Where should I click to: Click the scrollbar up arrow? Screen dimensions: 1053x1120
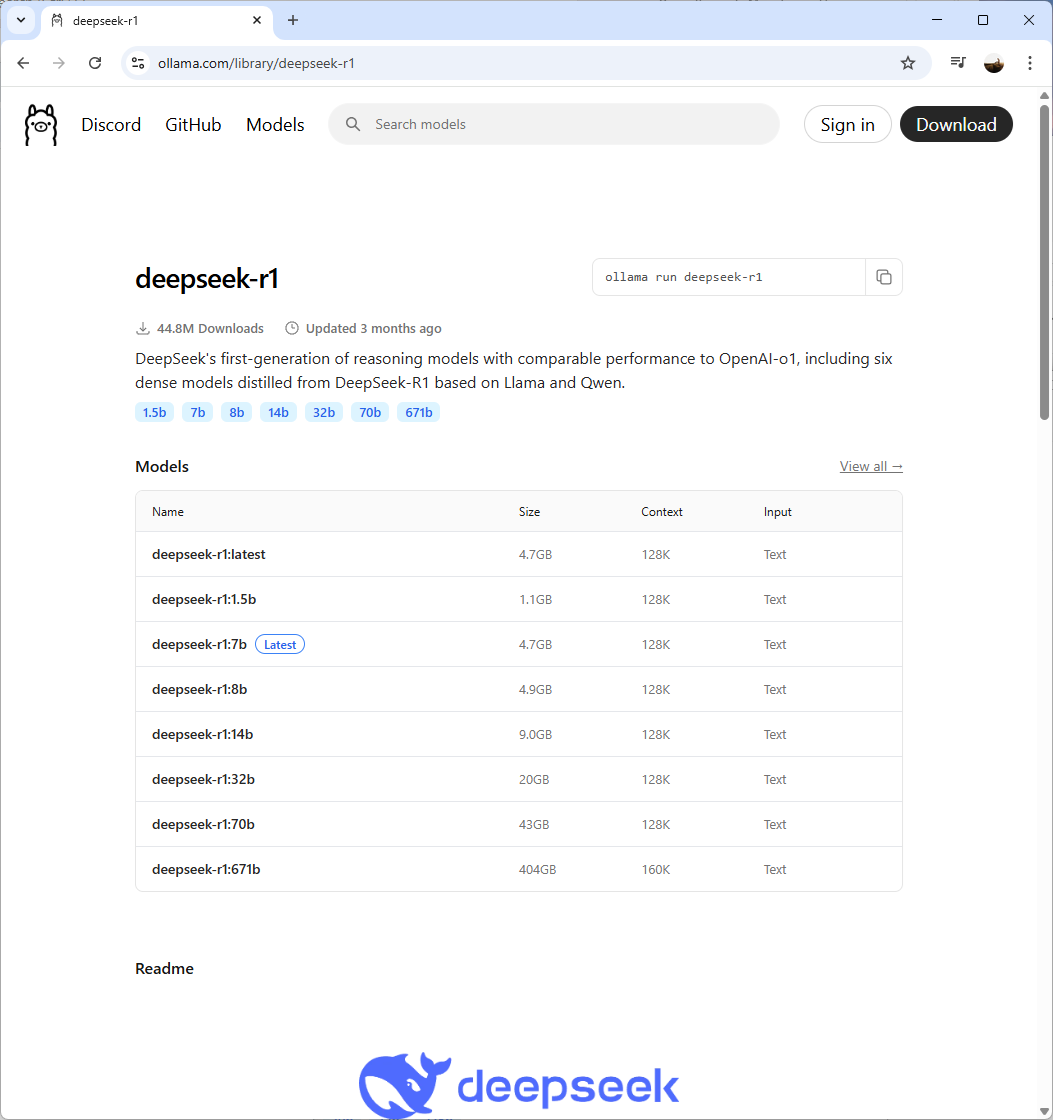pyautogui.click(x=1044, y=96)
